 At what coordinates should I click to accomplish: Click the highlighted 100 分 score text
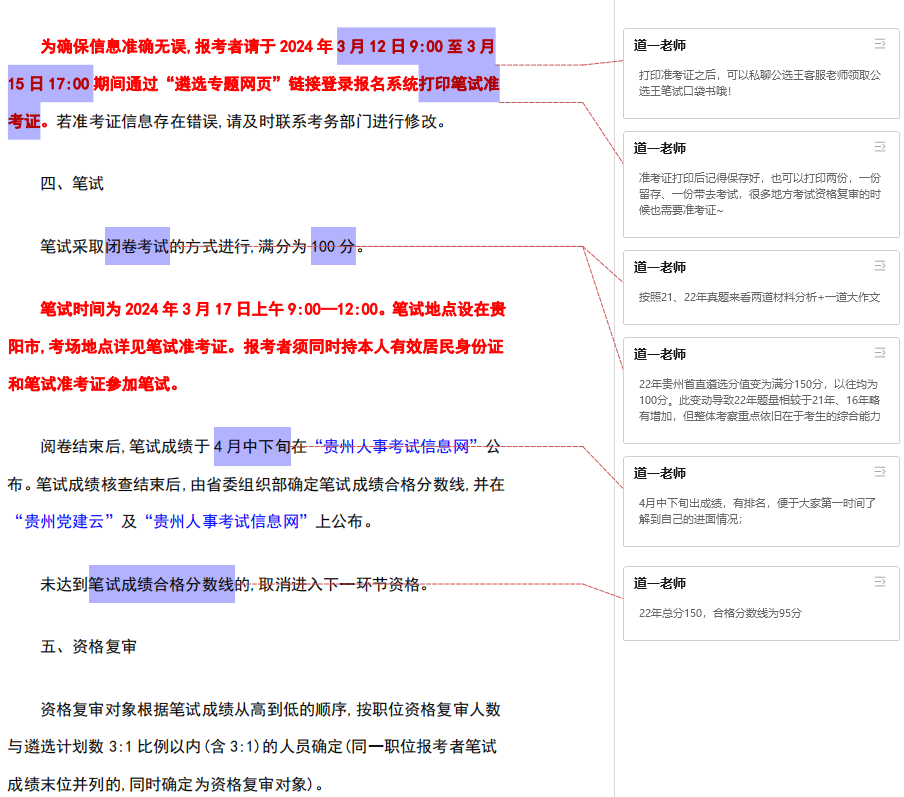tap(333, 246)
